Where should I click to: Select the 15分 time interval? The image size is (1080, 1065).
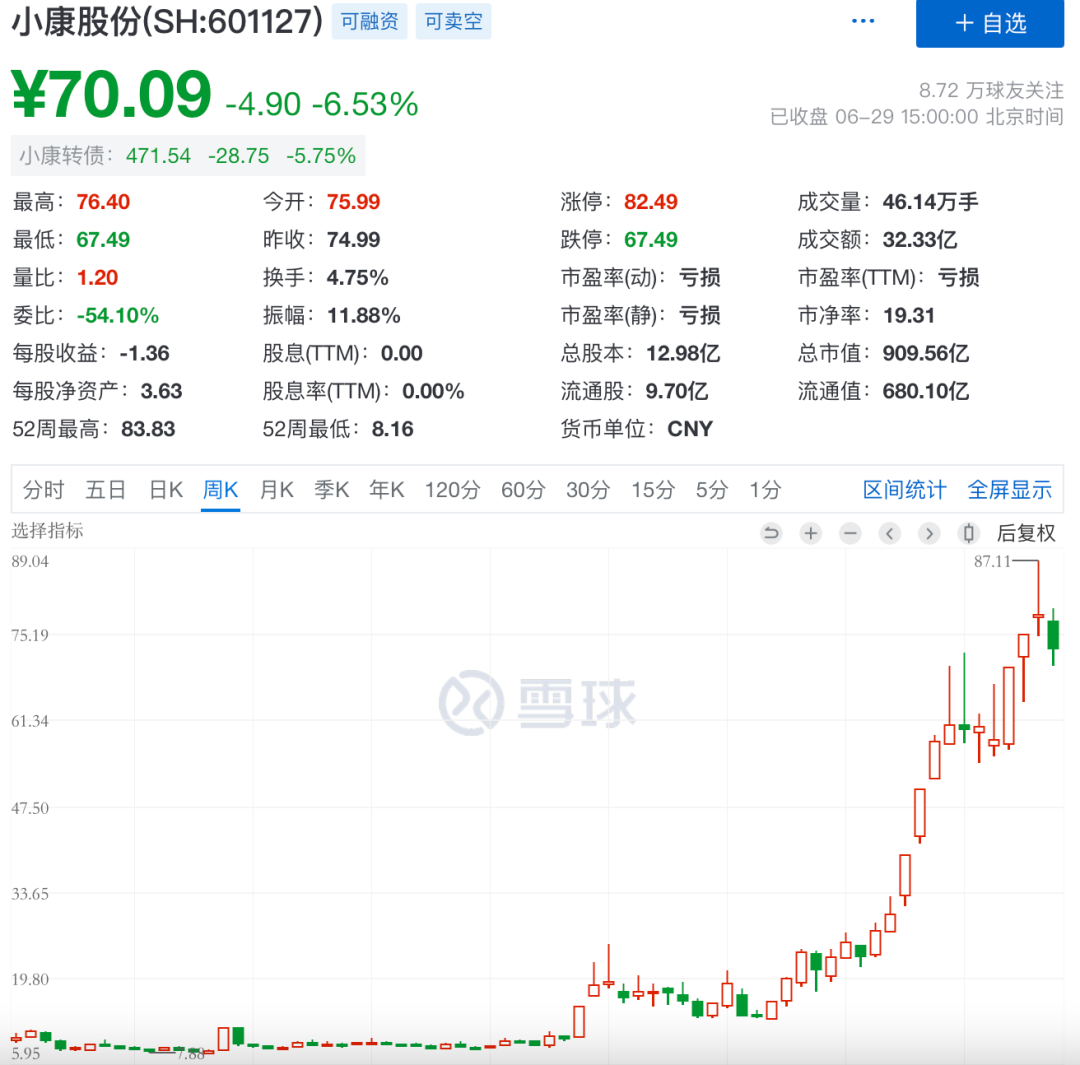point(653,489)
